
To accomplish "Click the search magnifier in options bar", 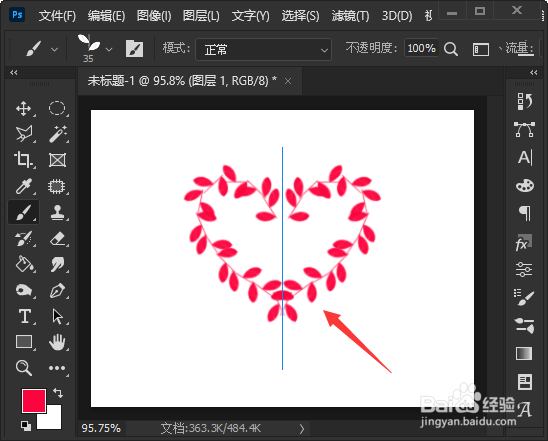I will pos(451,49).
